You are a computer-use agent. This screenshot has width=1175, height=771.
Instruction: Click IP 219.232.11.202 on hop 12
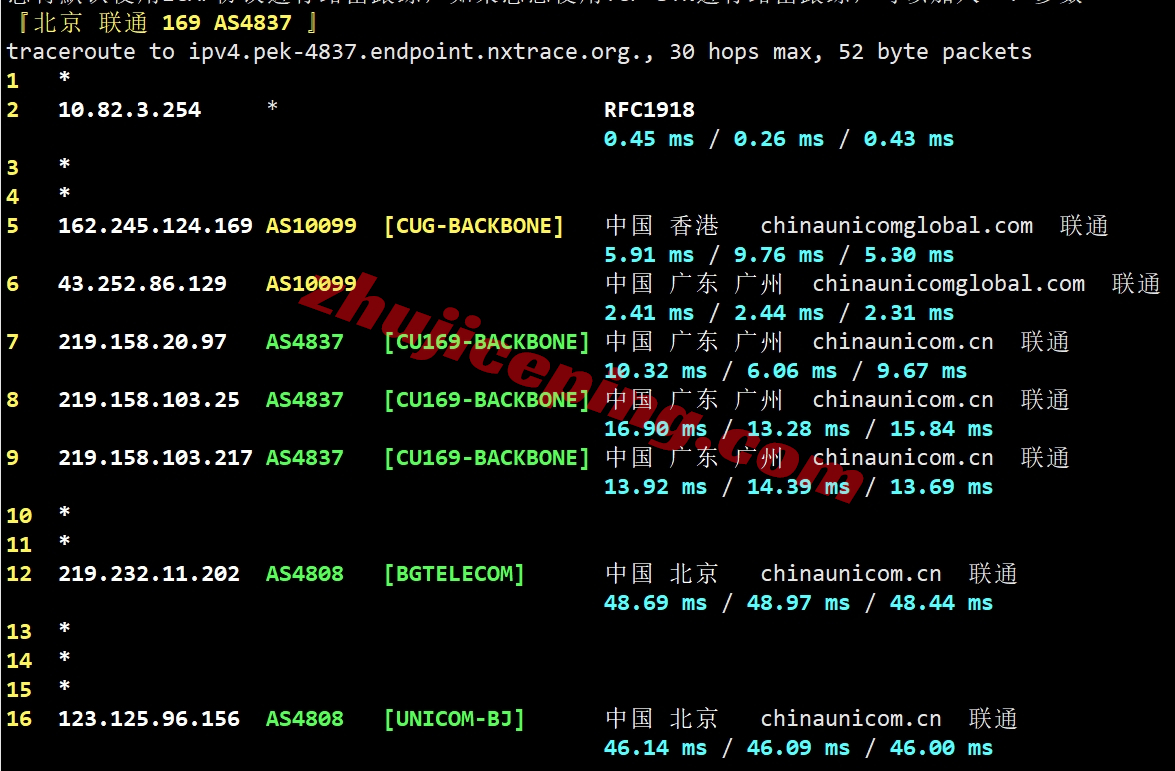(x=149, y=574)
